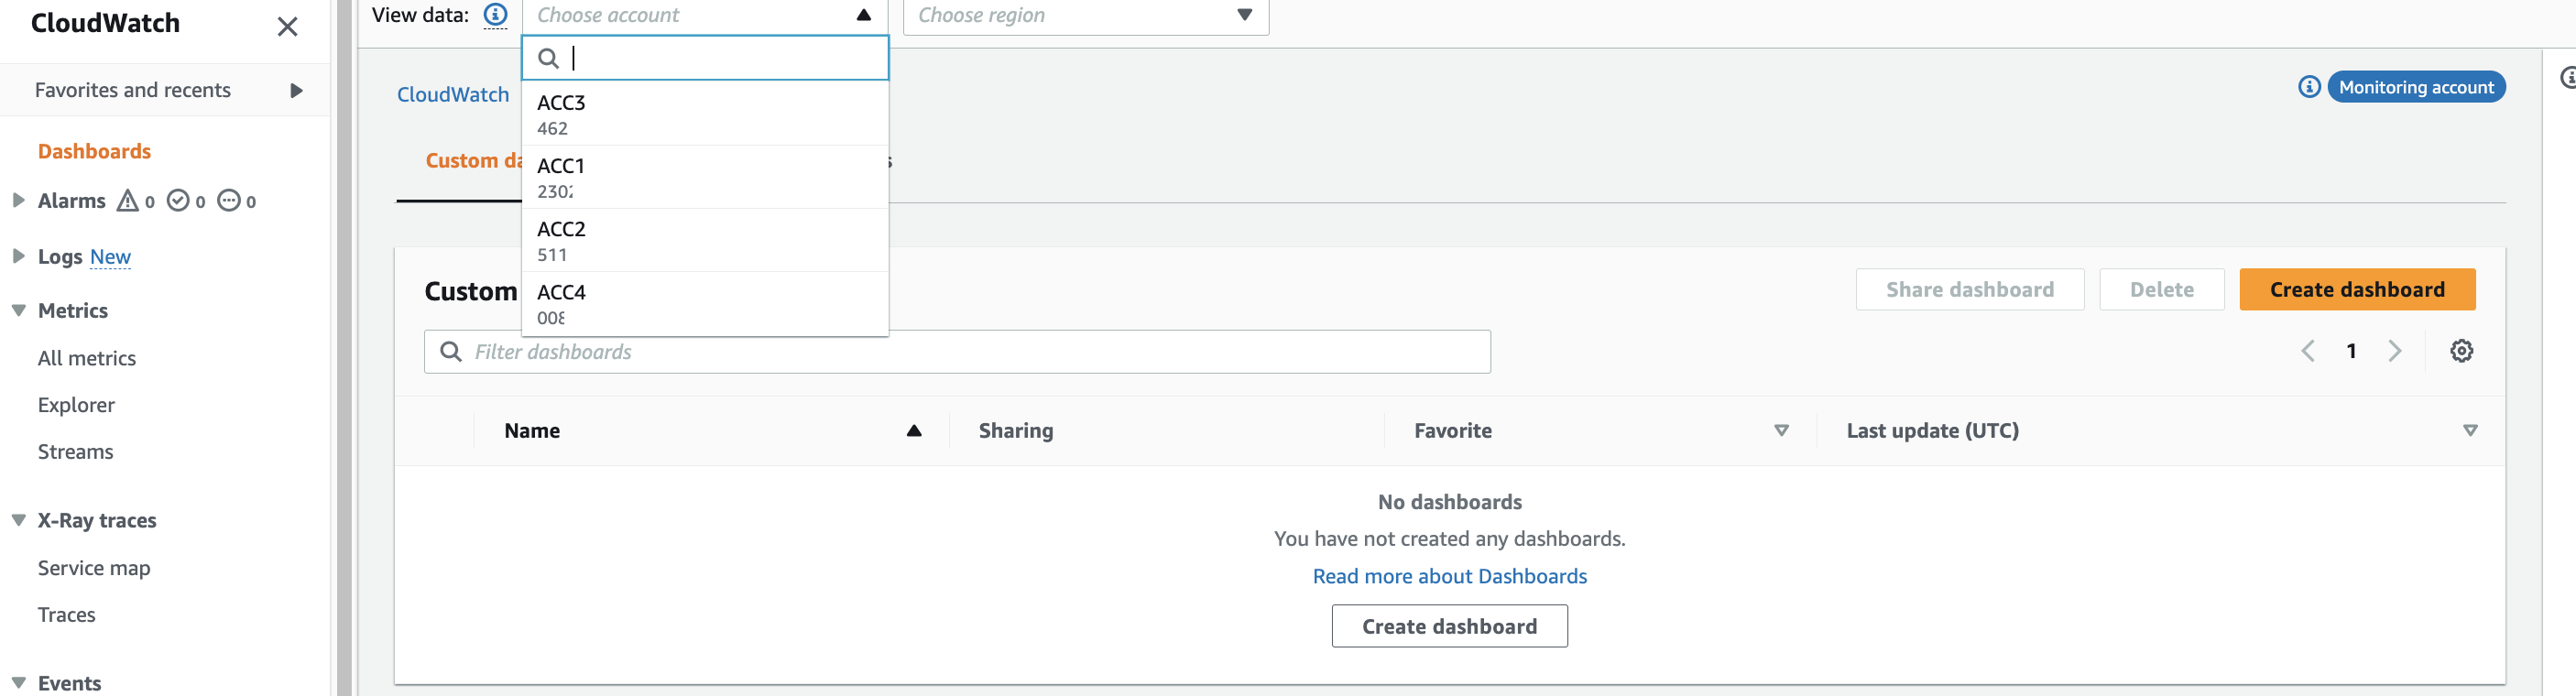Select account ACC1
The width and height of the screenshot is (2576, 696).
(705, 177)
